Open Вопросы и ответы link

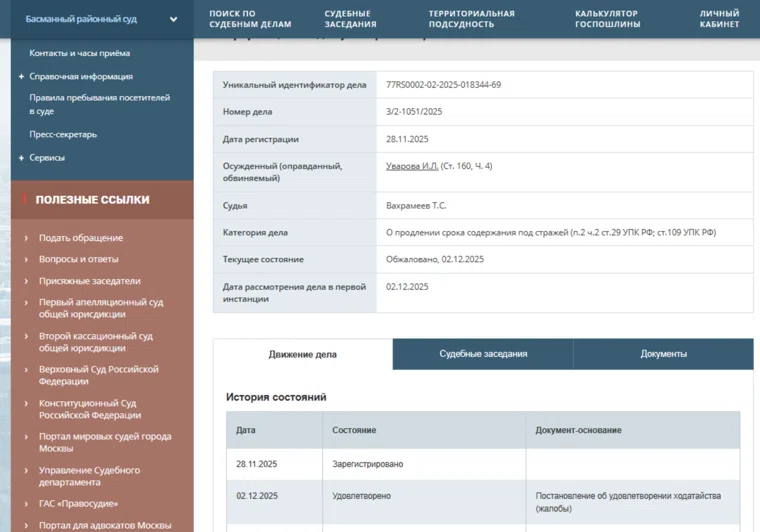click(78, 259)
